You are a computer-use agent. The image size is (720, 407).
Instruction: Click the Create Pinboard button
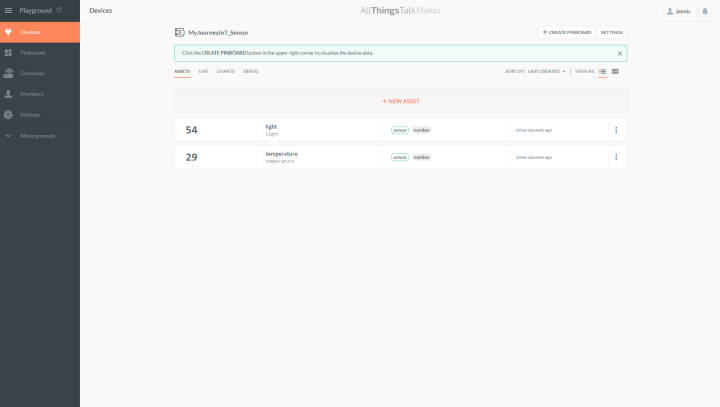pyautogui.click(x=567, y=32)
